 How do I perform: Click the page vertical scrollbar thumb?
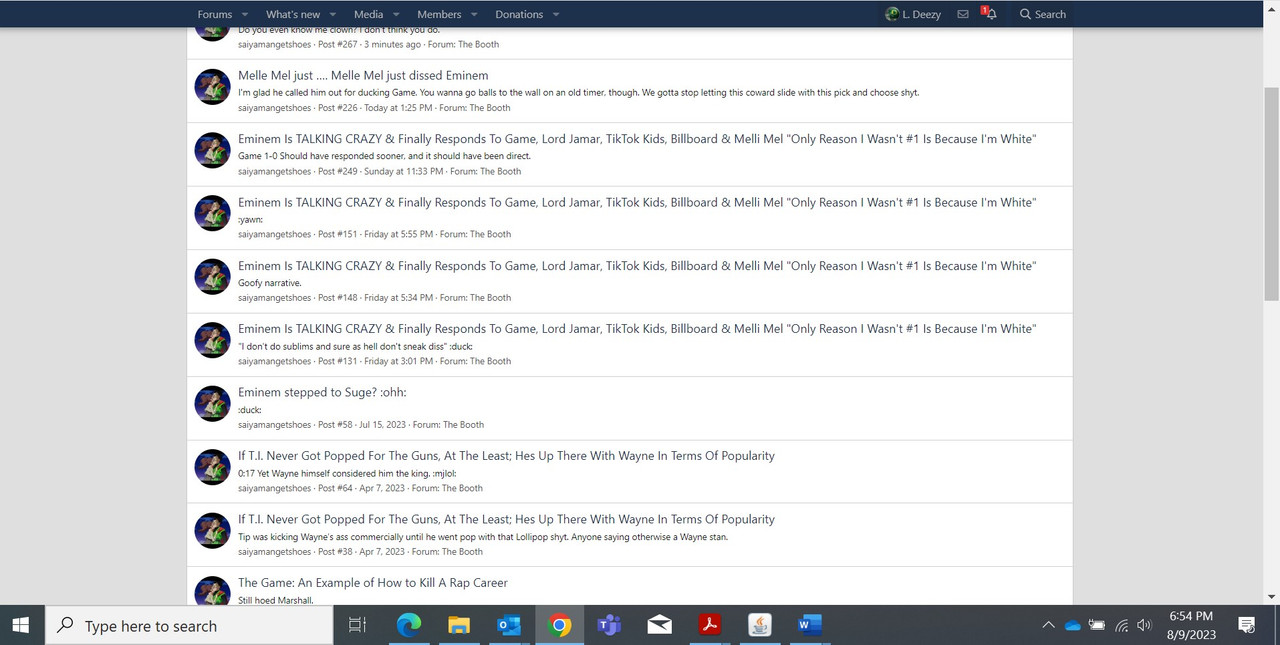pyautogui.click(x=1272, y=193)
